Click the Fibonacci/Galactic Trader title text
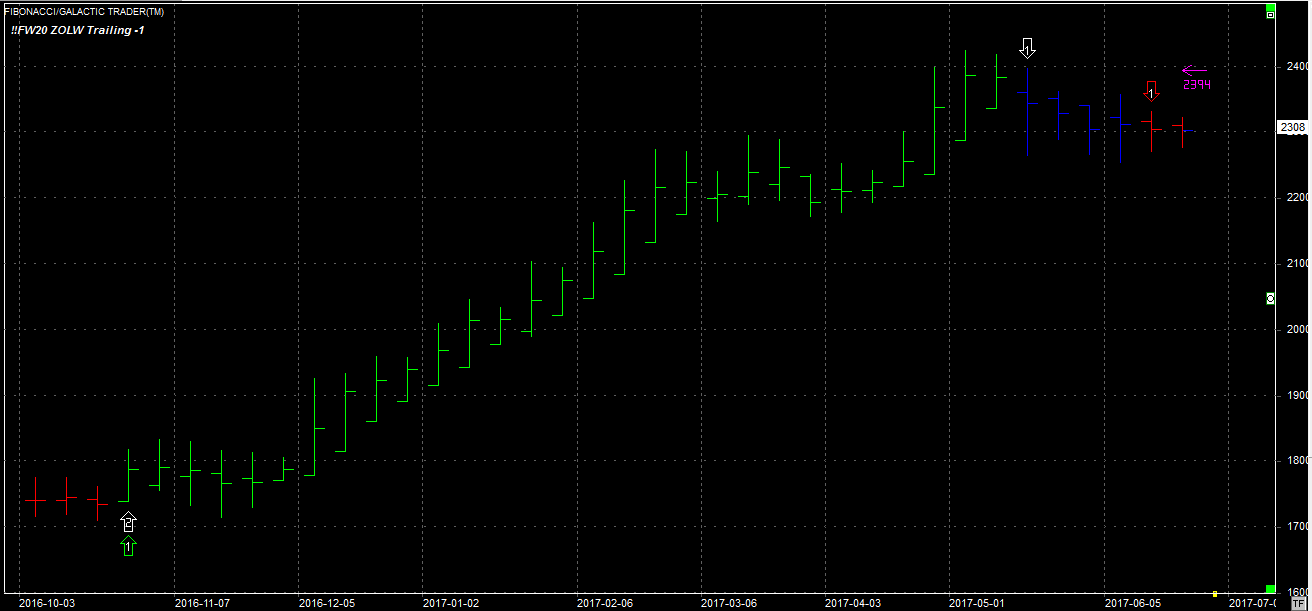Screen dimensions: 1312x611 pos(84,11)
